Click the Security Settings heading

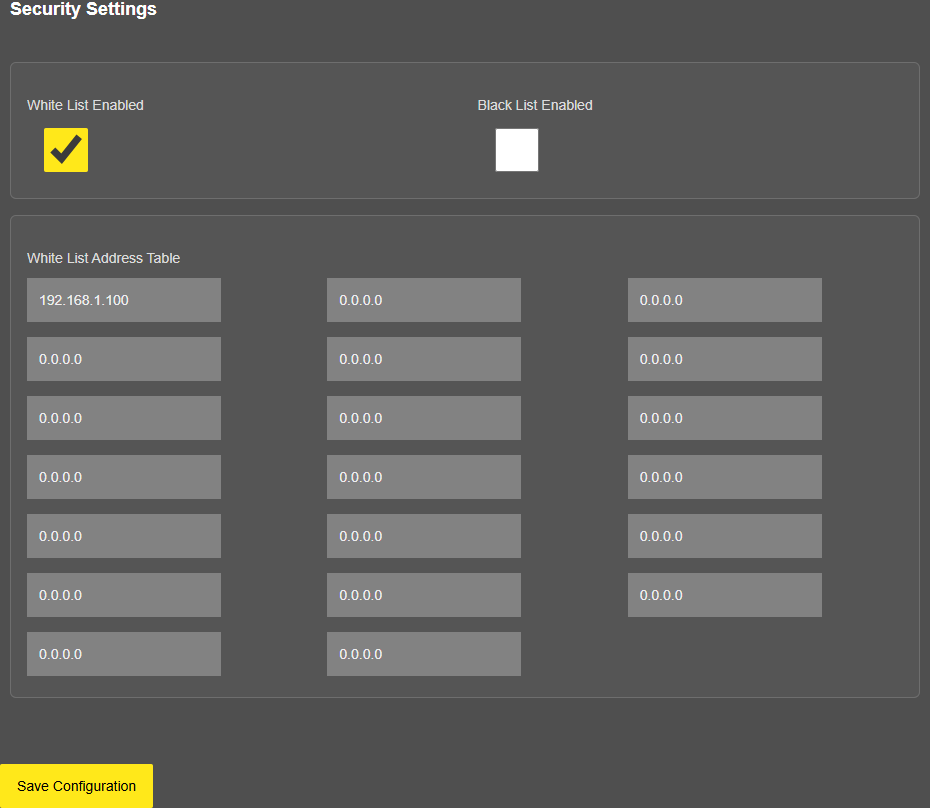84,9
